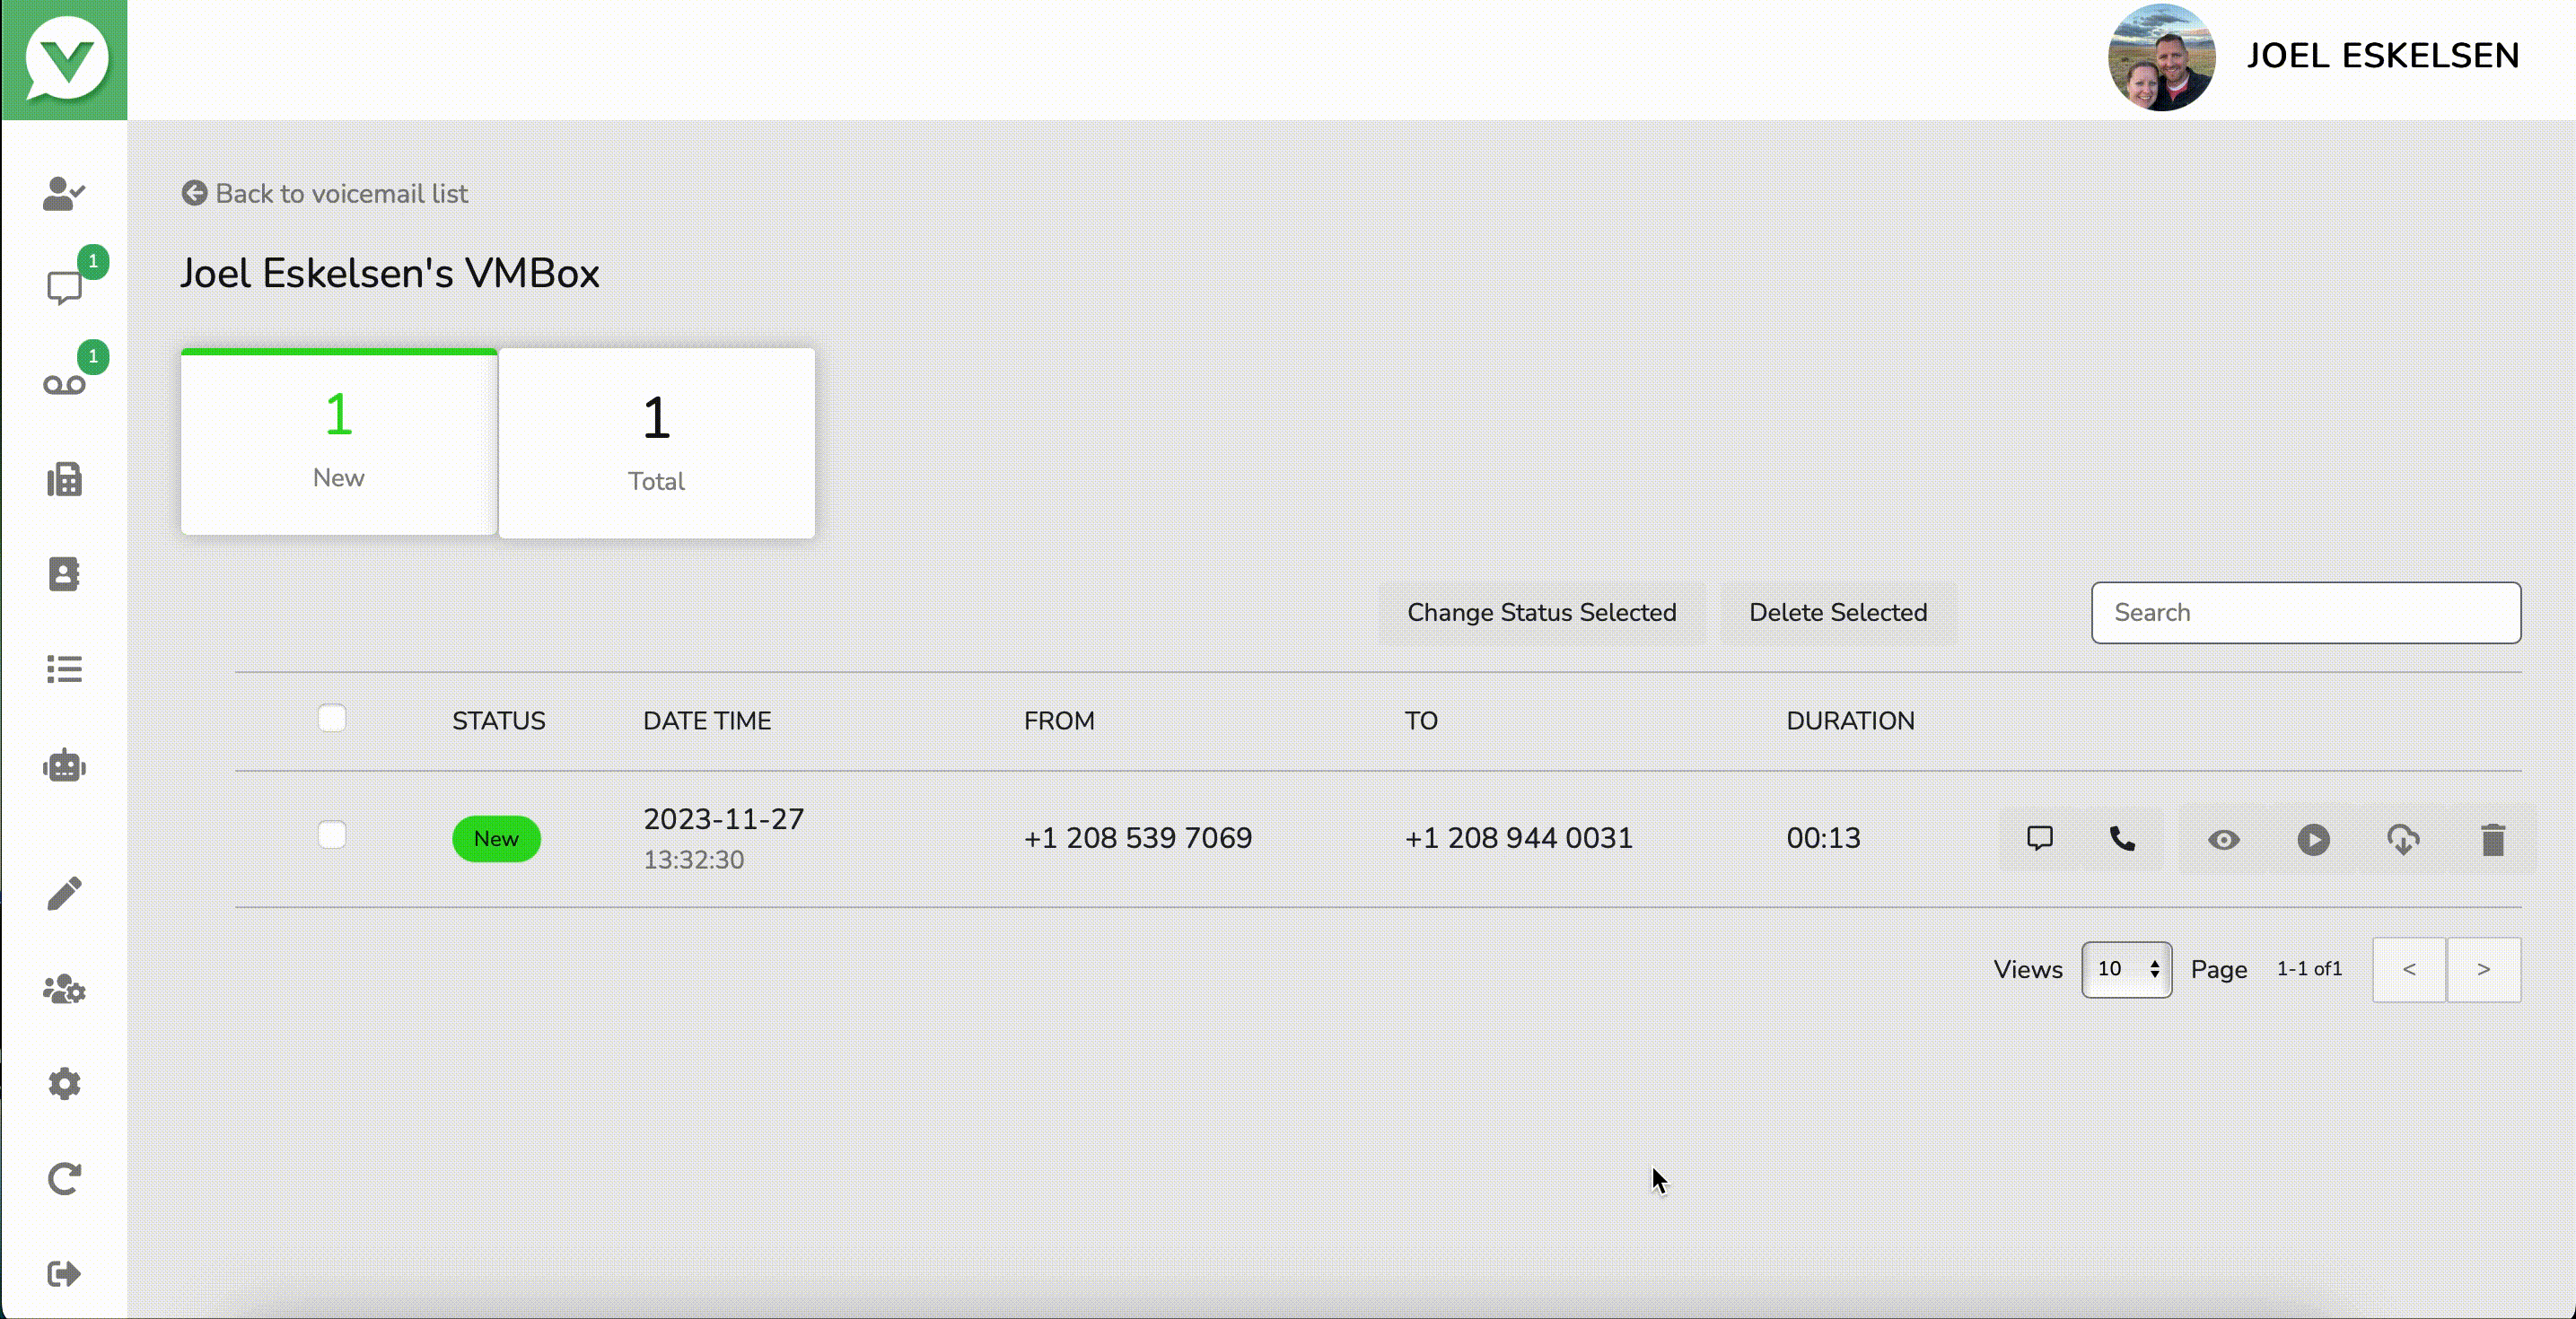The height and width of the screenshot is (1319, 2576).
Task: Send message reply to voicemail sender
Action: pos(2040,839)
